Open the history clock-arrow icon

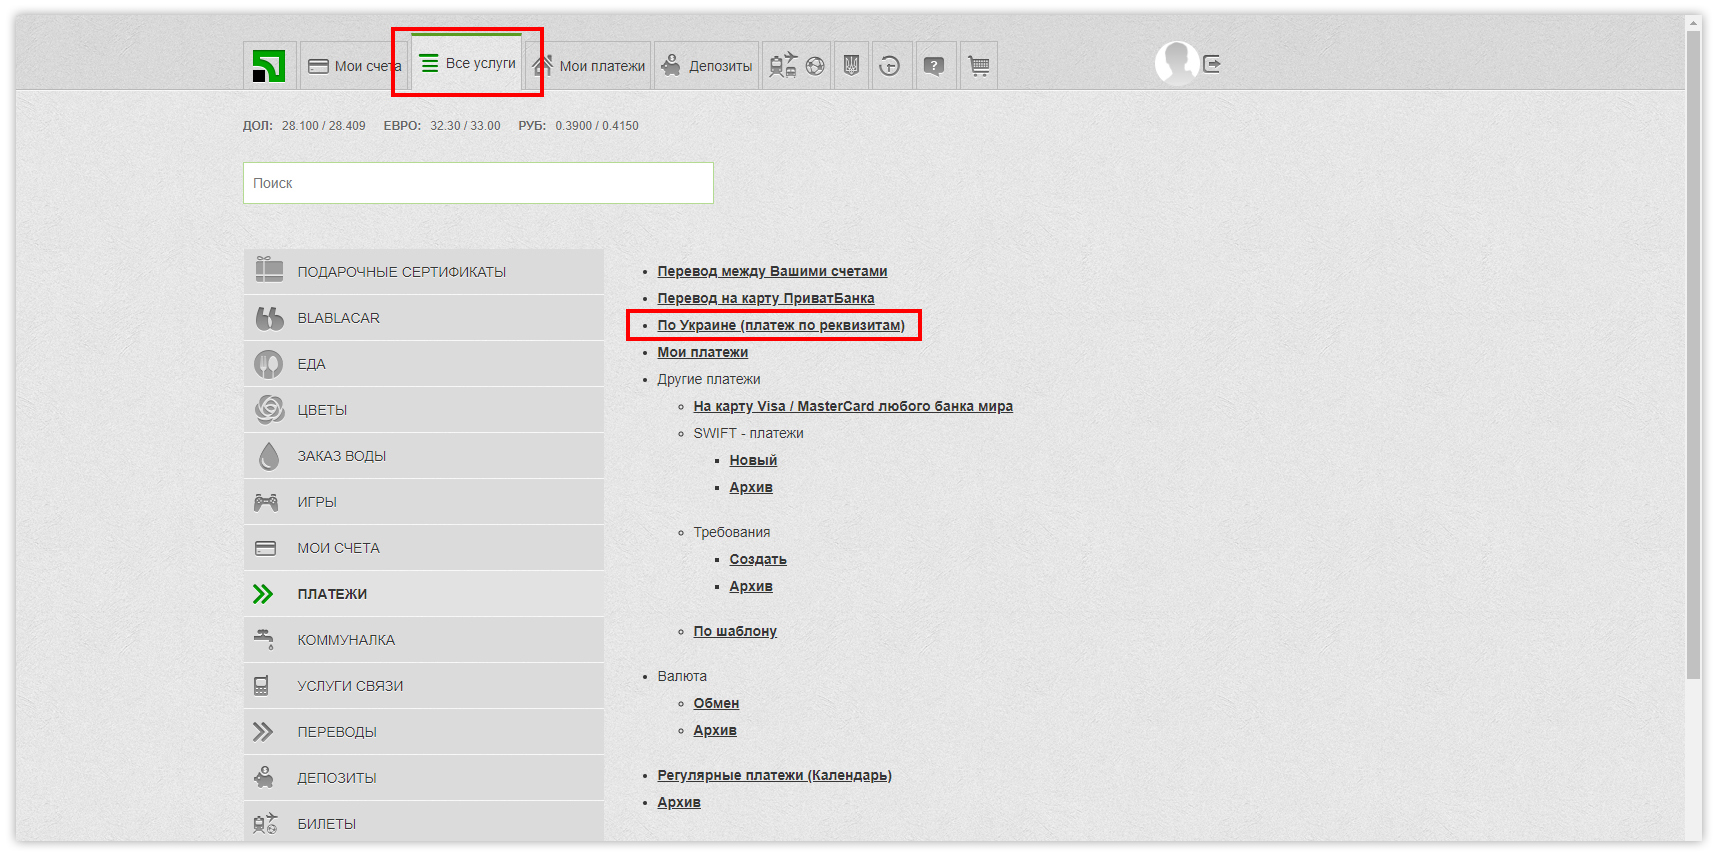click(x=890, y=66)
